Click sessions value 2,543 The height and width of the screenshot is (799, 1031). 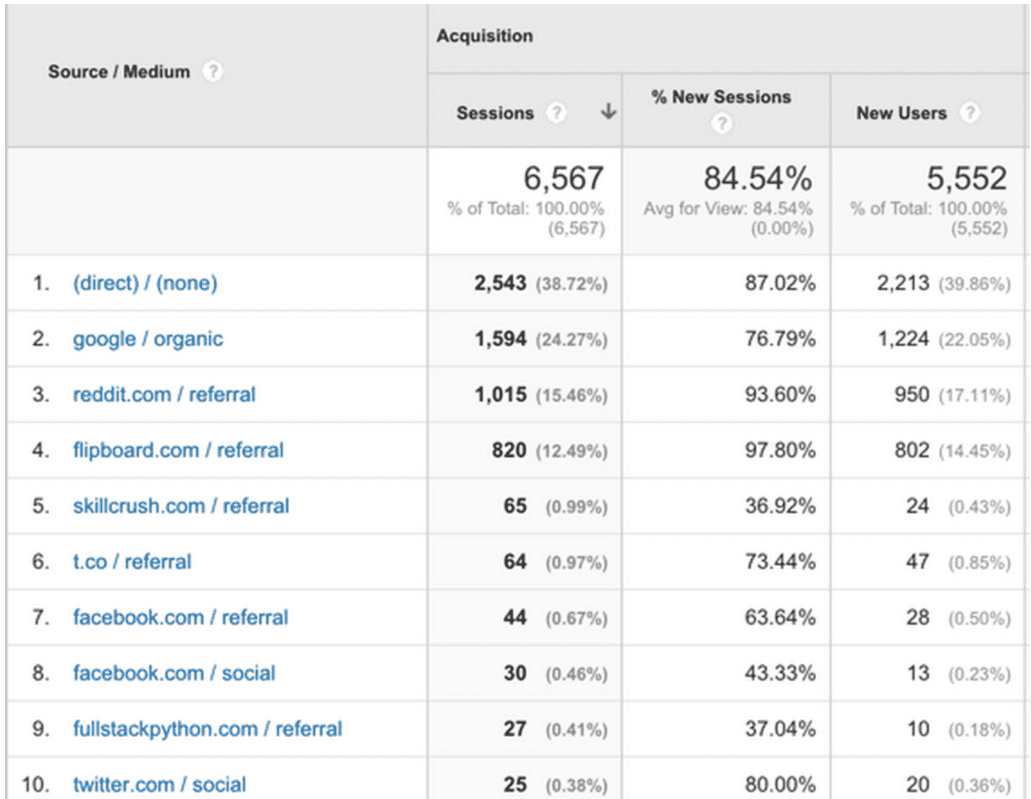500,283
